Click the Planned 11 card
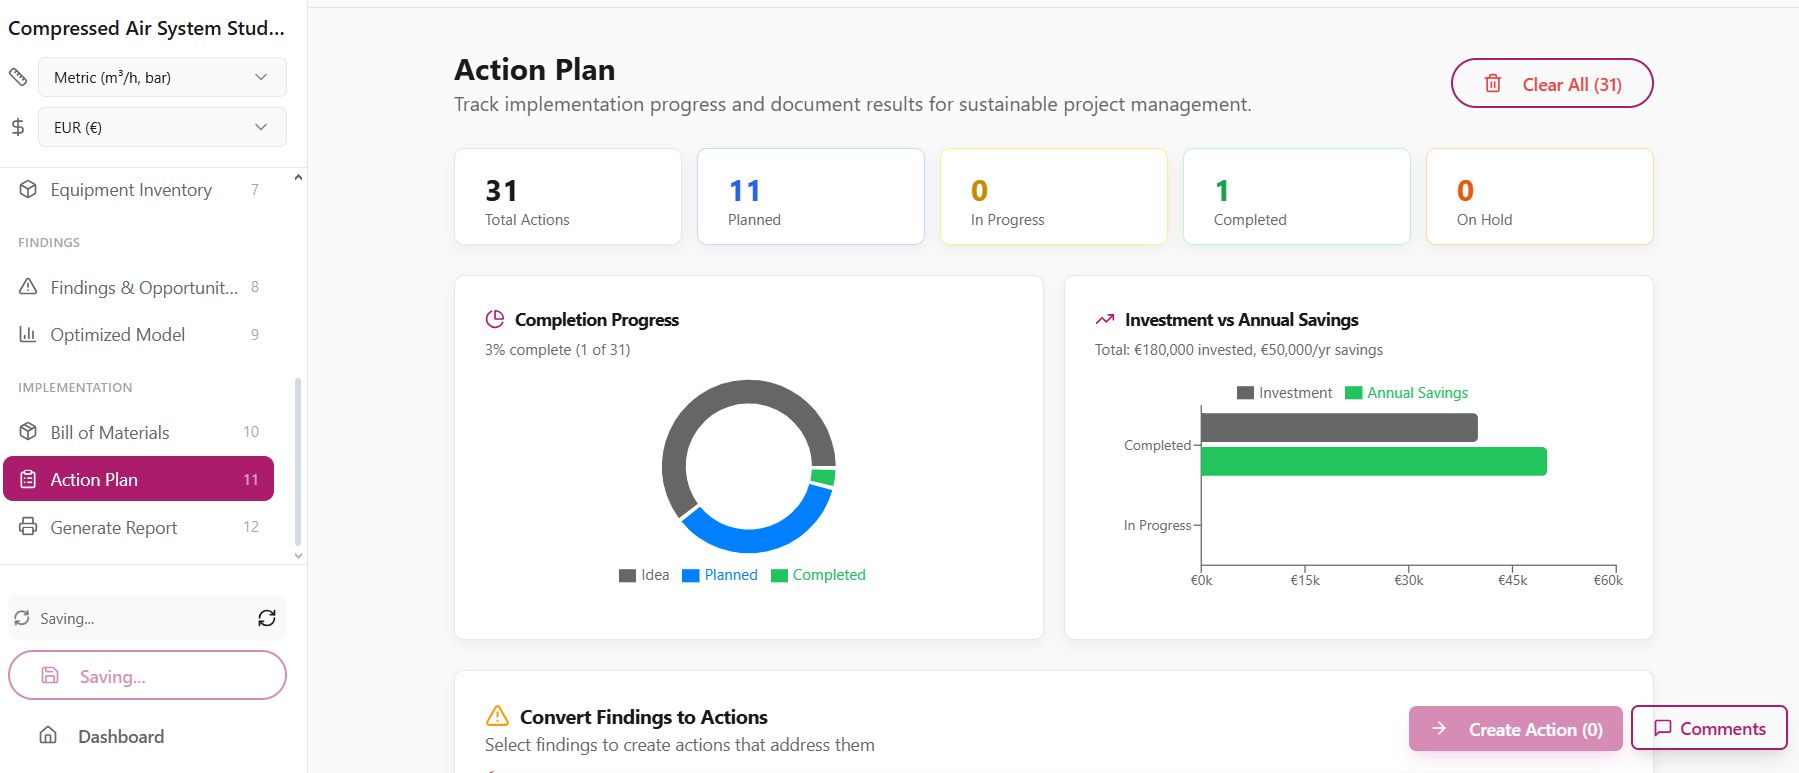Viewport: 1799px width, 773px height. [x=811, y=196]
